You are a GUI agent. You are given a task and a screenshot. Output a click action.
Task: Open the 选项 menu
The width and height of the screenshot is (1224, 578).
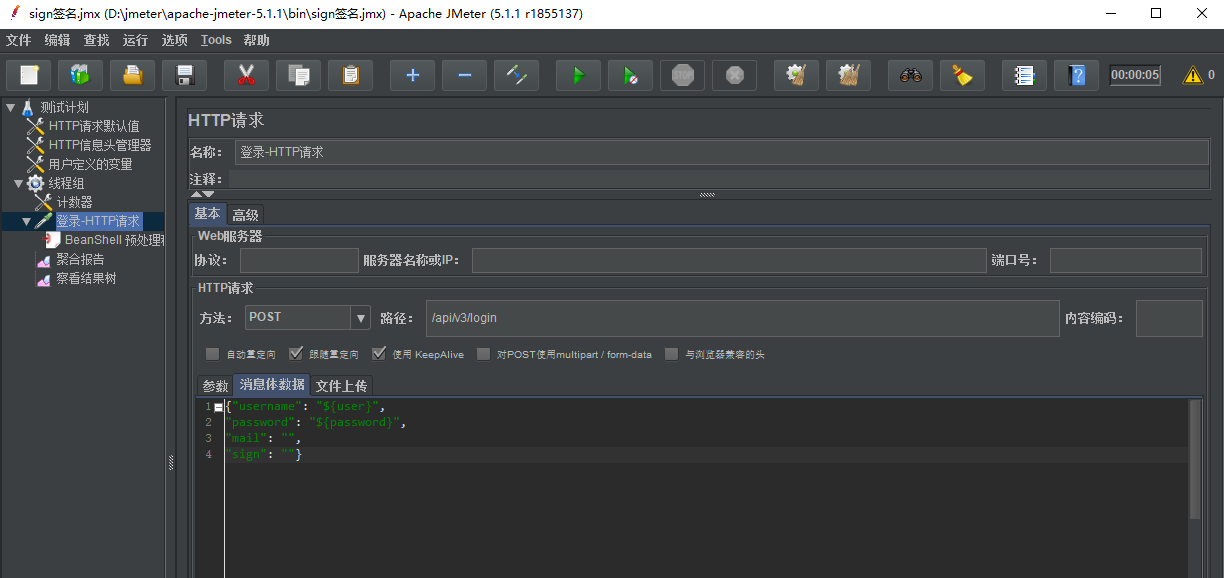point(174,40)
